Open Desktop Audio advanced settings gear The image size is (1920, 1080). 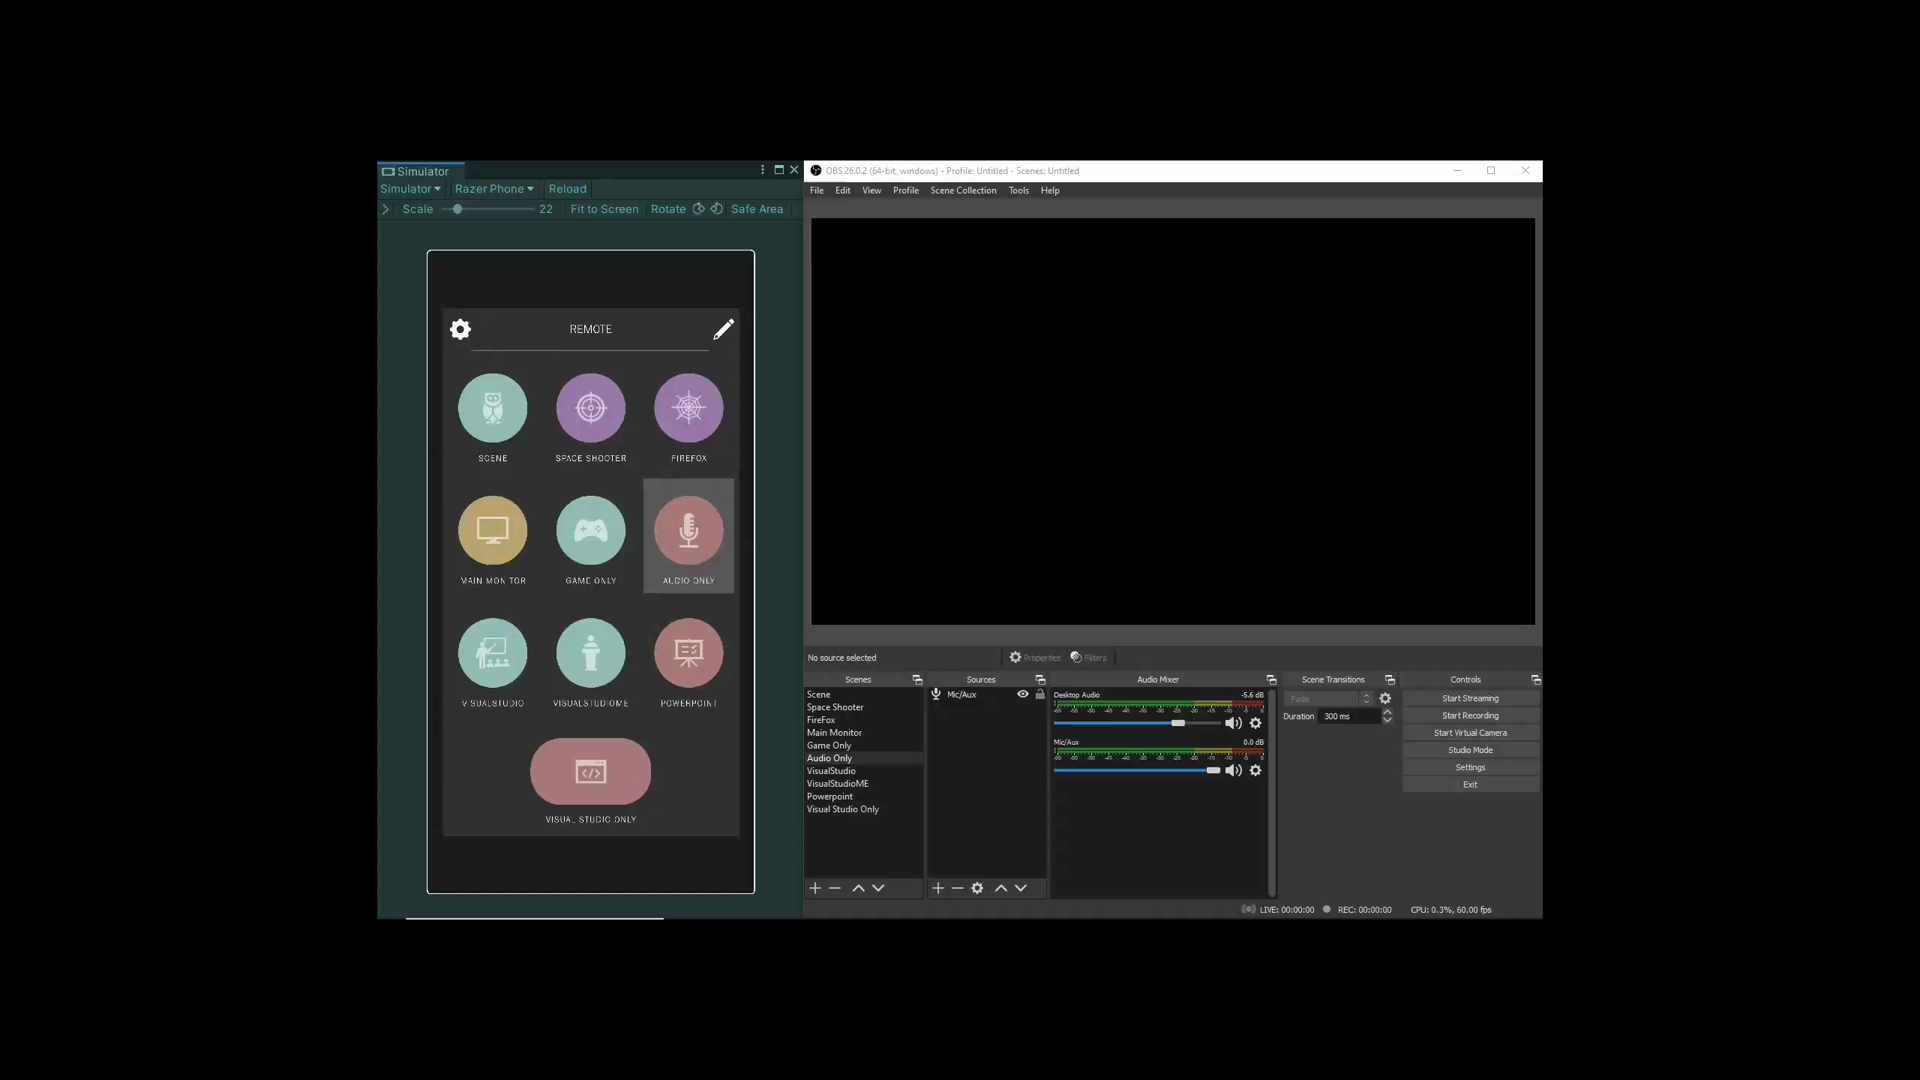(x=1256, y=723)
